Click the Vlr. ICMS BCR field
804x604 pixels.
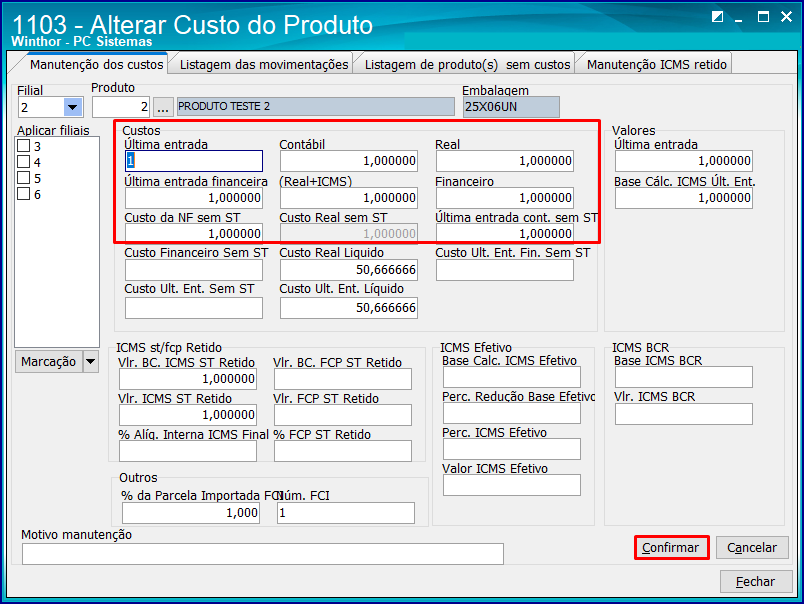(684, 414)
